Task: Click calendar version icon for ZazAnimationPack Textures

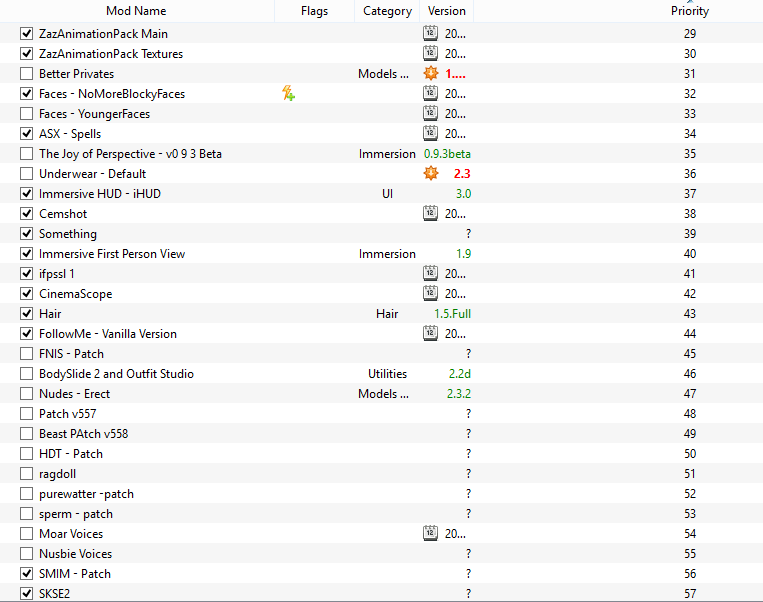Action: coord(430,53)
